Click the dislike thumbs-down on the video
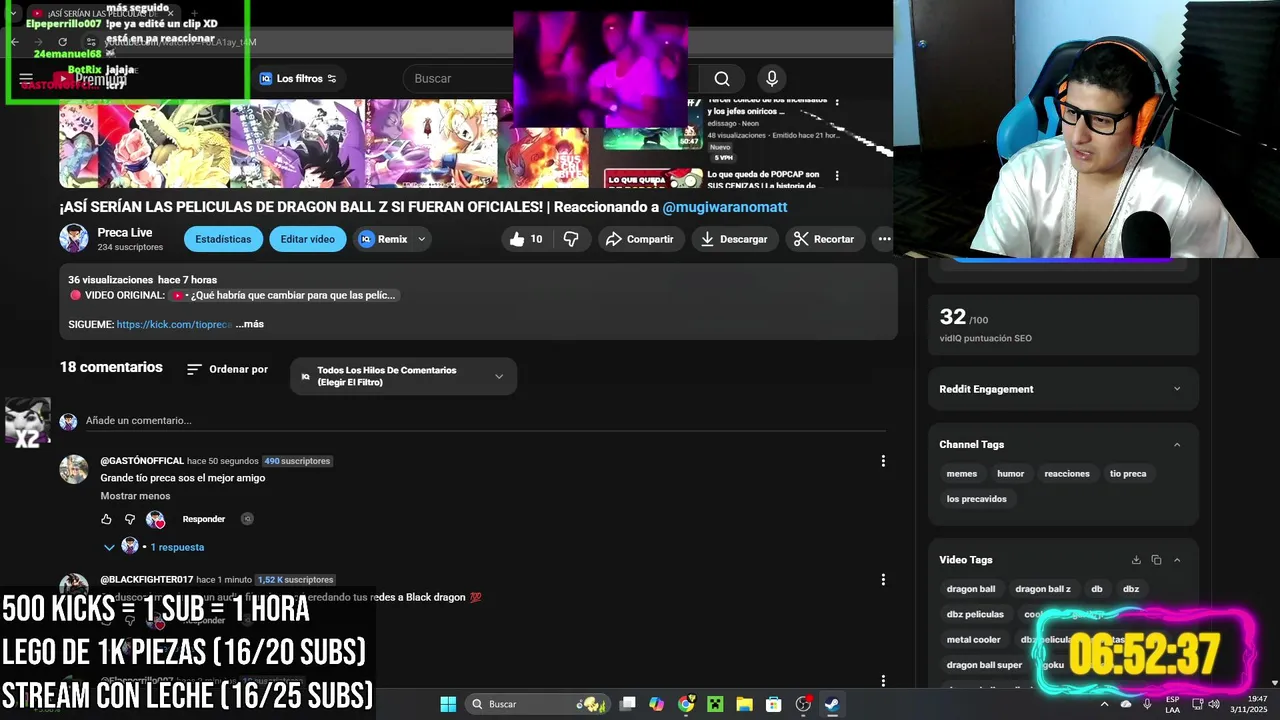1280x720 pixels. click(x=571, y=239)
